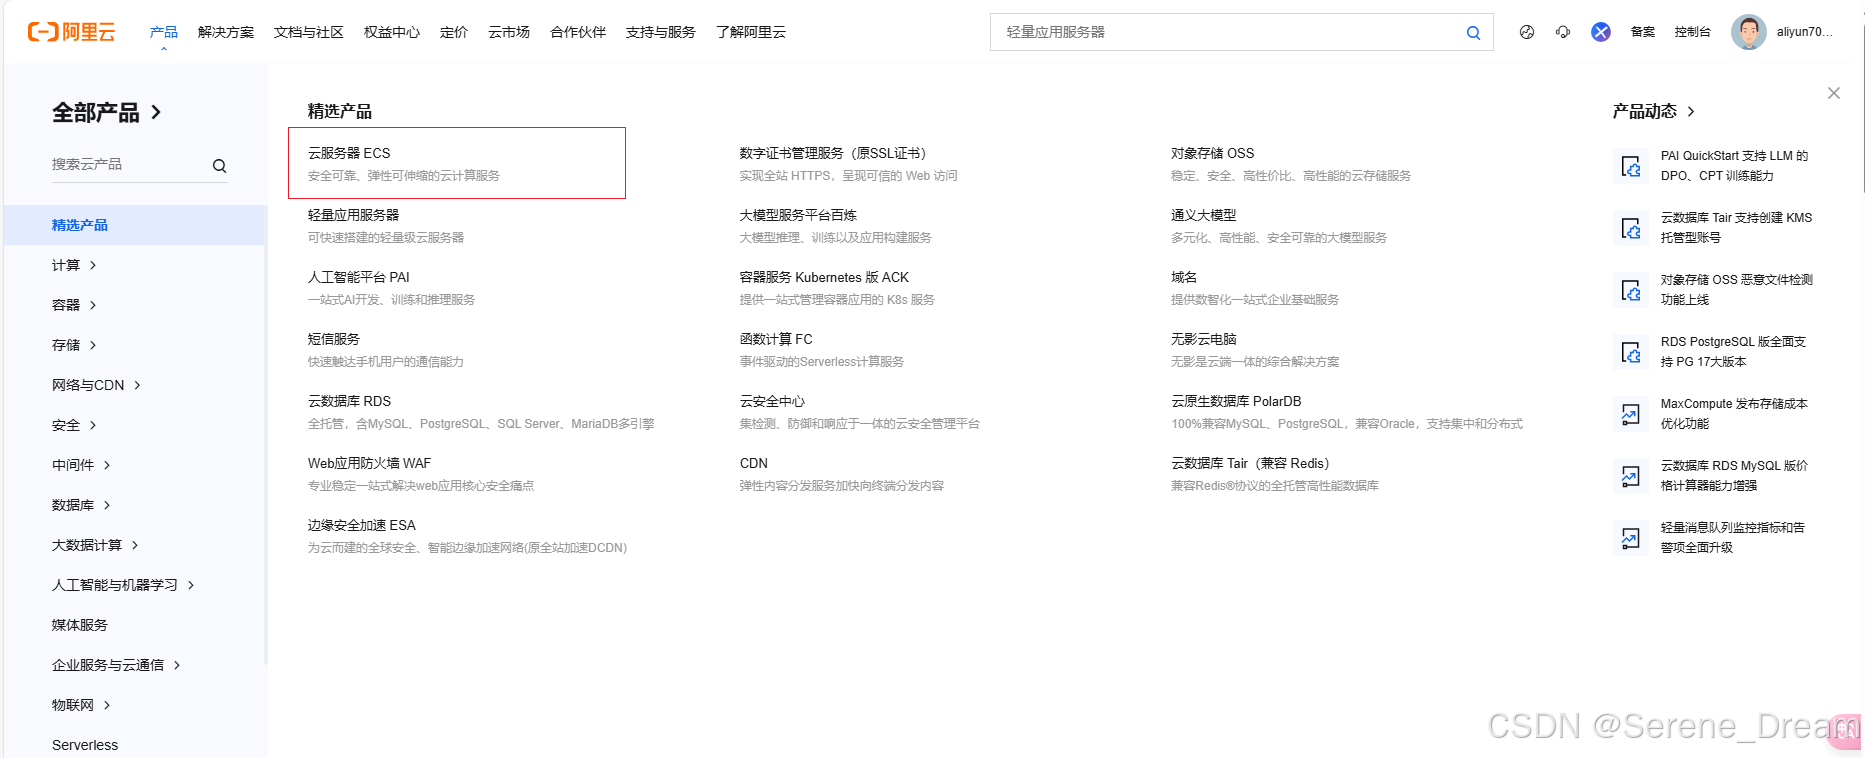
Task: Click the Aliyun logo in header
Action: click(x=71, y=32)
